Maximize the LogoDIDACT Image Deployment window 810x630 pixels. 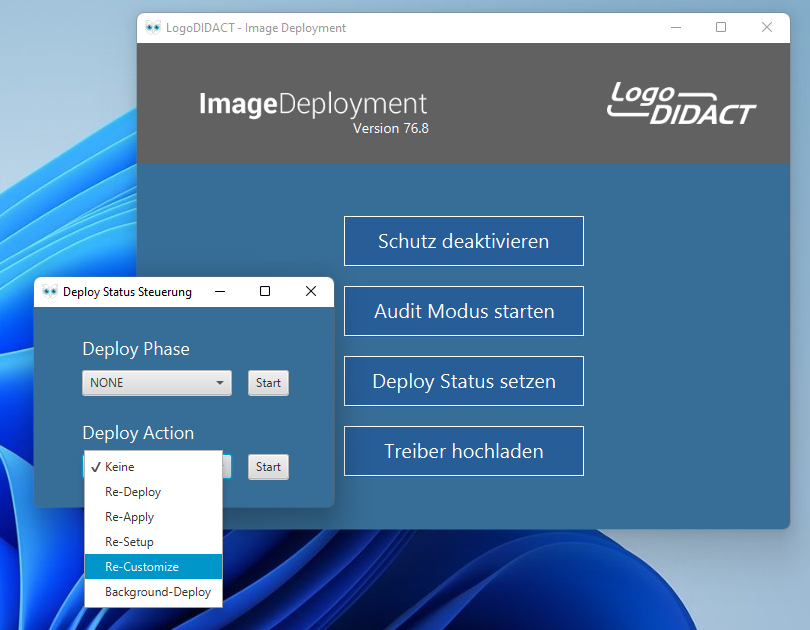click(721, 27)
